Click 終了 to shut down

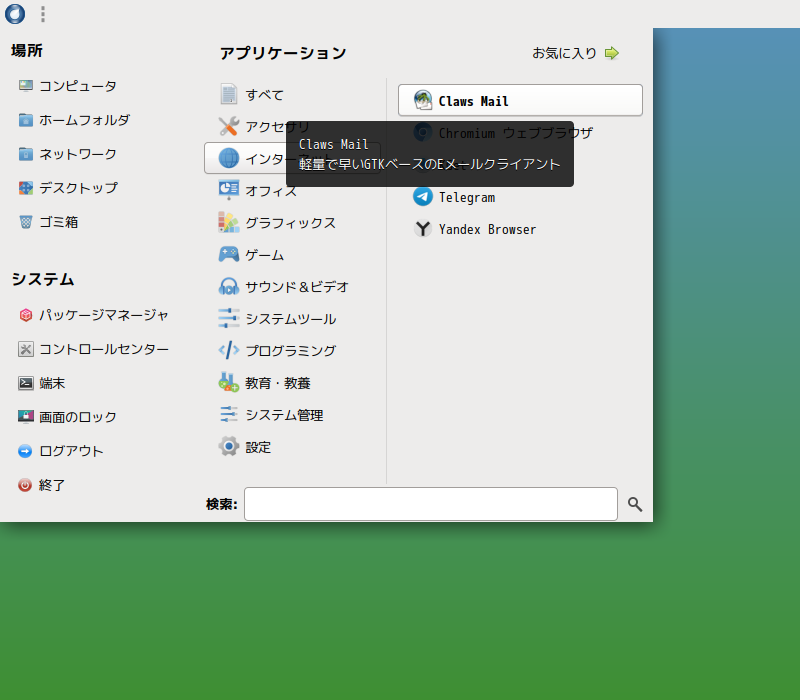pos(41,485)
